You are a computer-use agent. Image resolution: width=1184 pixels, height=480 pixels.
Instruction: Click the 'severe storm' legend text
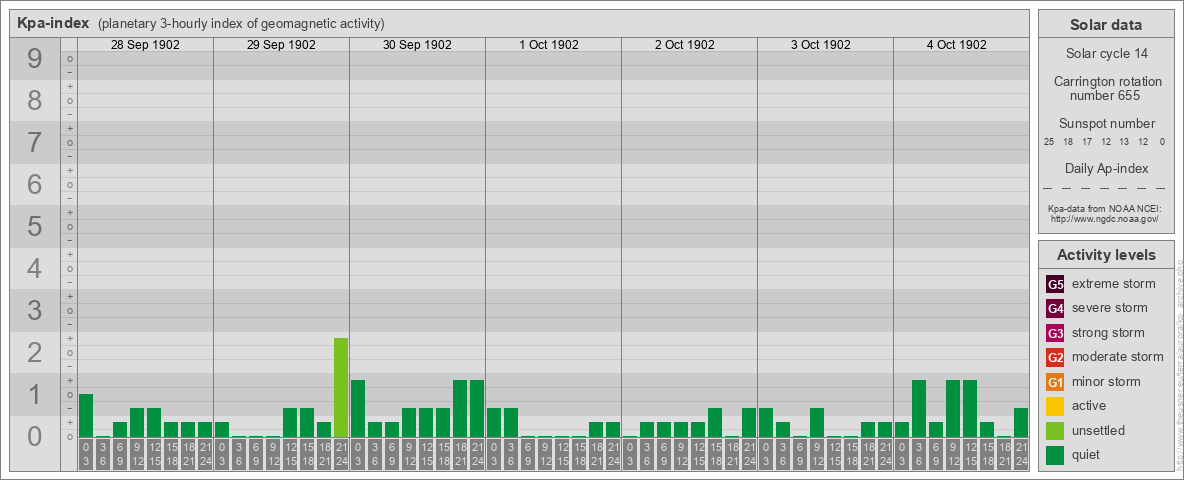point(1110,308)
